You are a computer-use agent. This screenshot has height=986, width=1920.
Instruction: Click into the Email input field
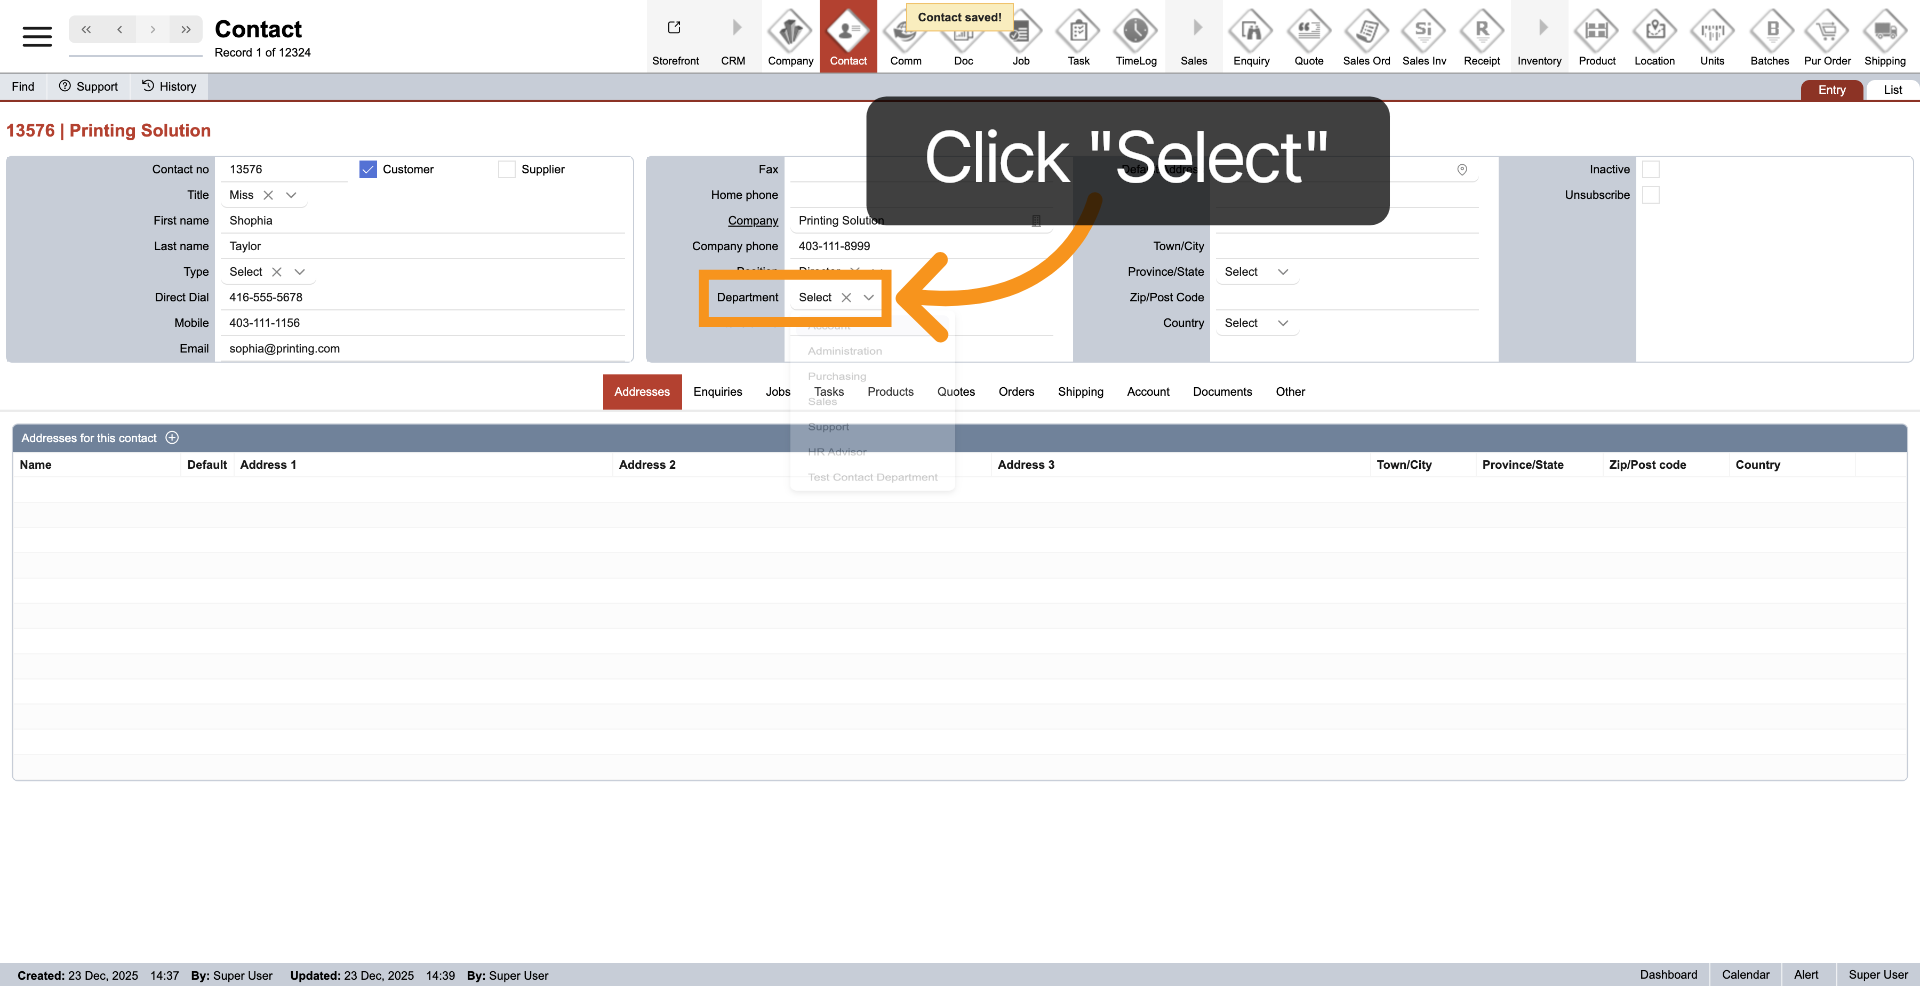click(x=420, y=349)
